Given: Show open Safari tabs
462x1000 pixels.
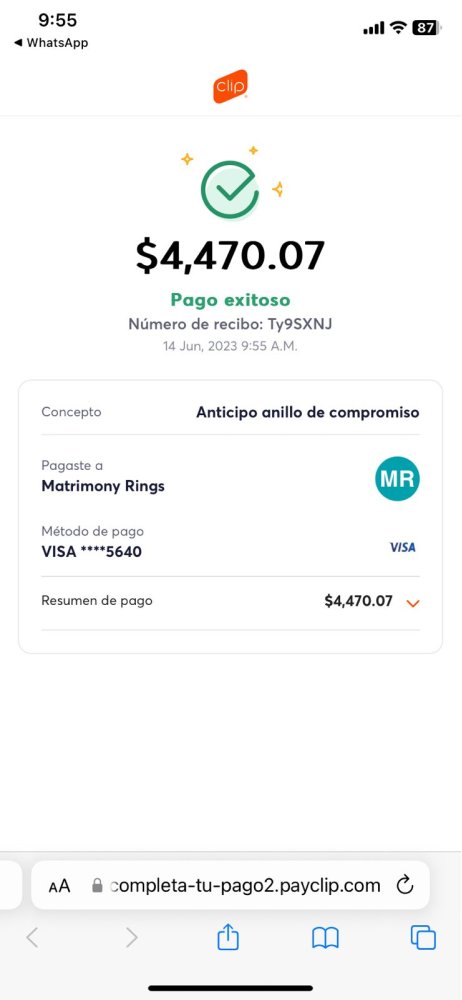Looking at the screenshot, I should [423, 938].
